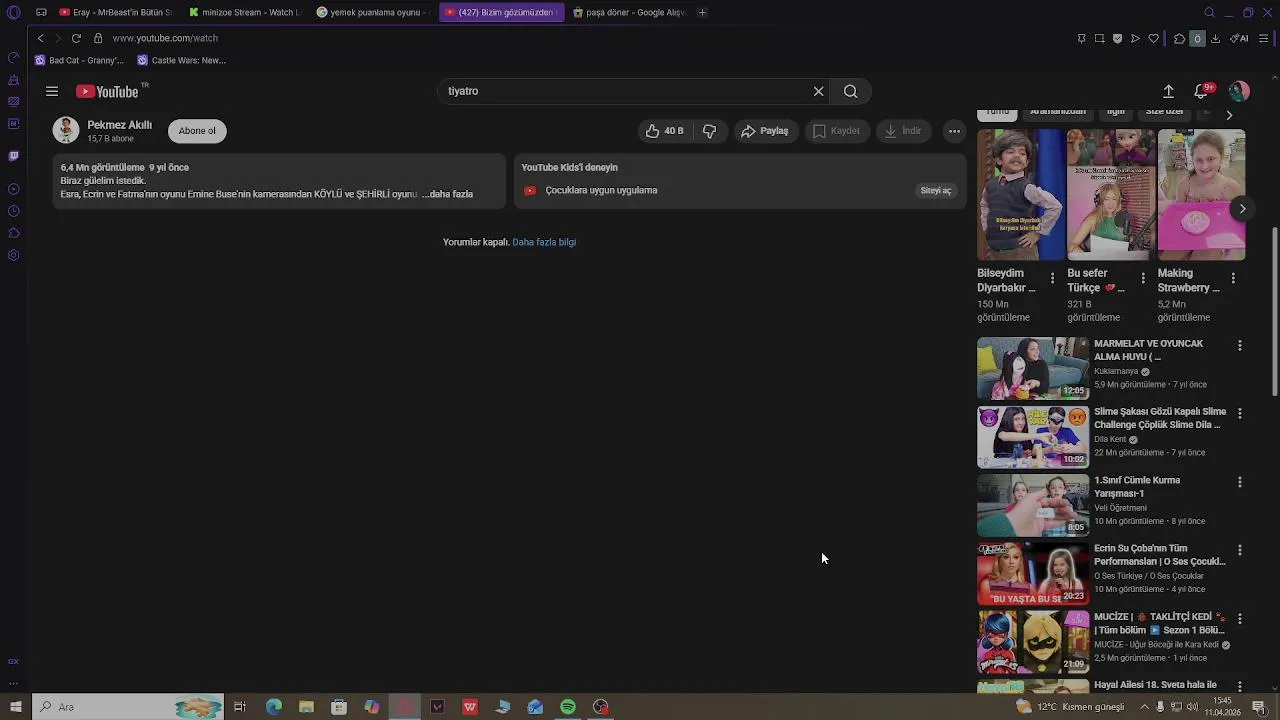The image size is (1280, 720).
Task: Open the YouTube hamburger guide menu
Action: pos(52,91)
